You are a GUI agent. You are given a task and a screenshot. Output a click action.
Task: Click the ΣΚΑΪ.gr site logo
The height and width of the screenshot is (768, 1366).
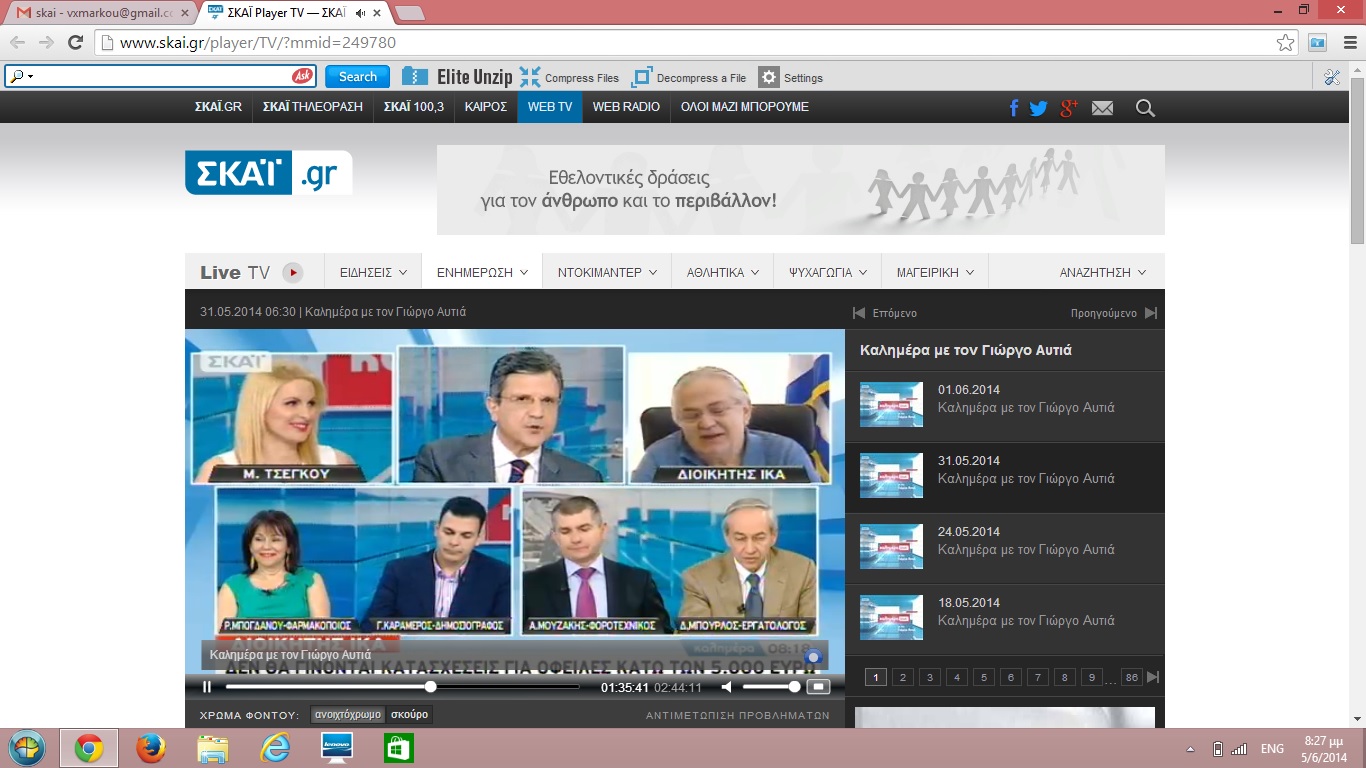coord(268,172)
